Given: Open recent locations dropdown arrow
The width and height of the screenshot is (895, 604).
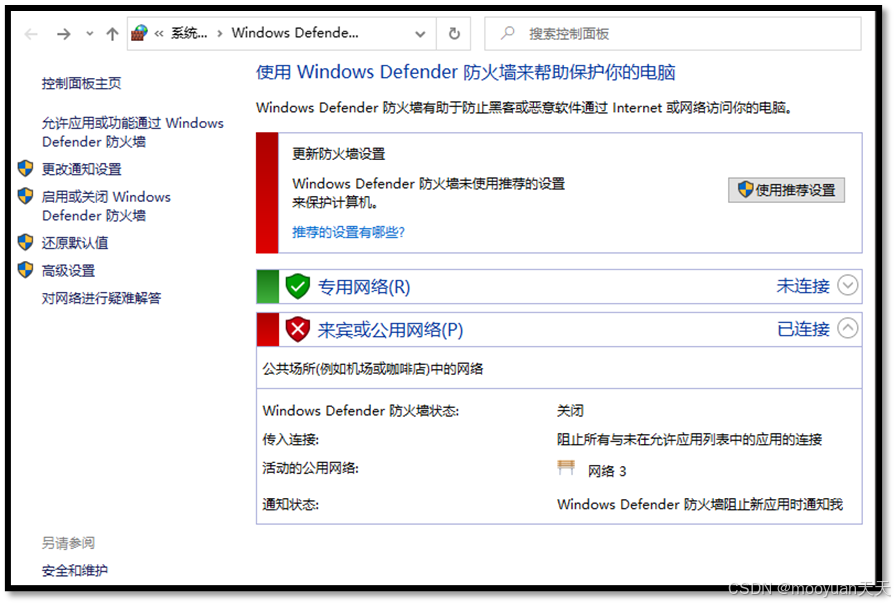Looking at the screenshot, I should click(90, 34).
